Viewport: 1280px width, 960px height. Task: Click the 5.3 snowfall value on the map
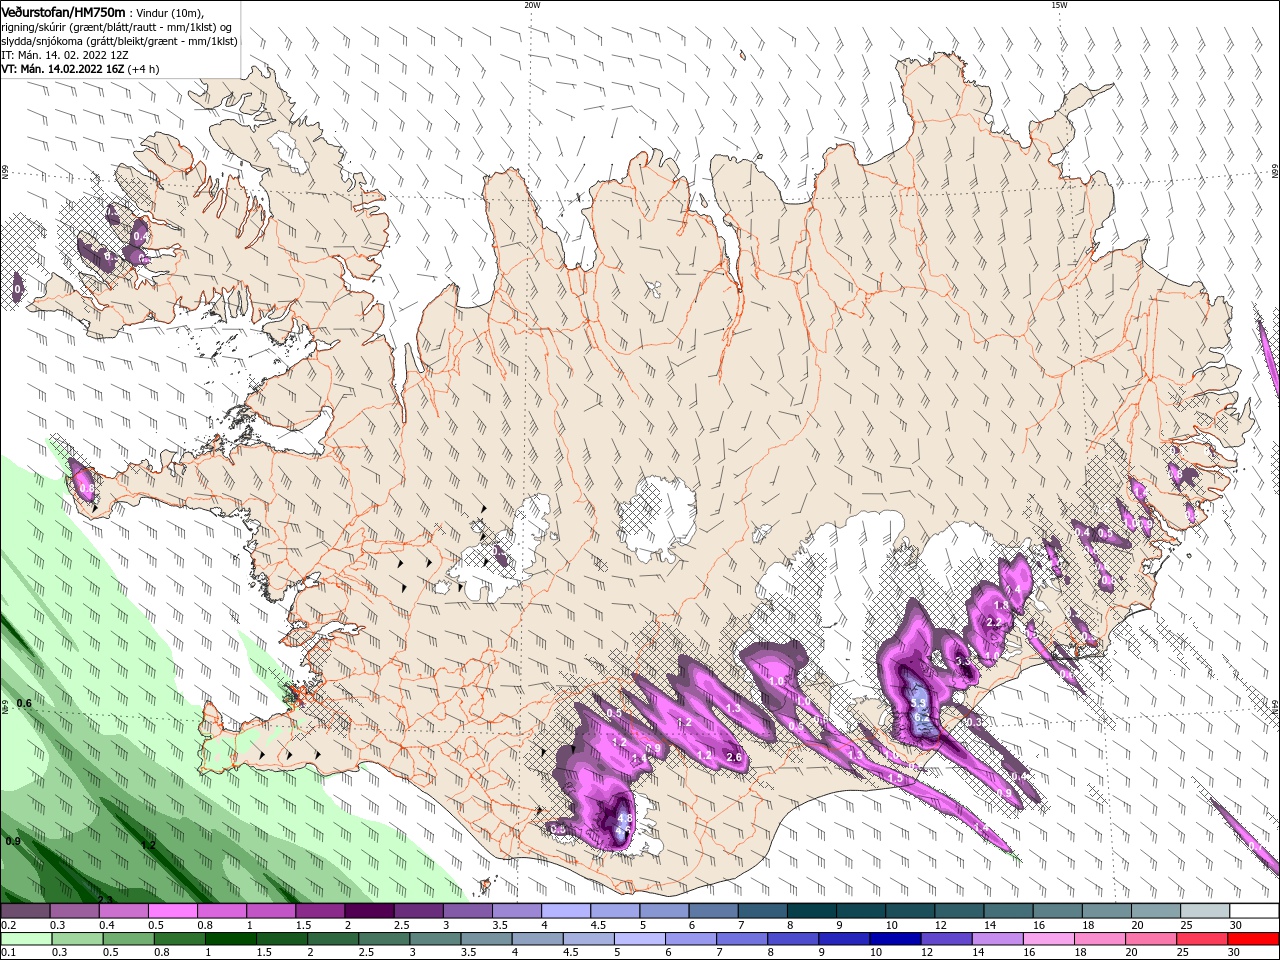click(x=918, y=703)
